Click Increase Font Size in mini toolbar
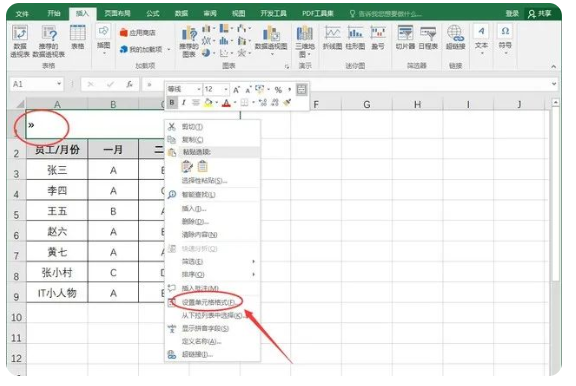The image size is (576, 386). [236, 89]
